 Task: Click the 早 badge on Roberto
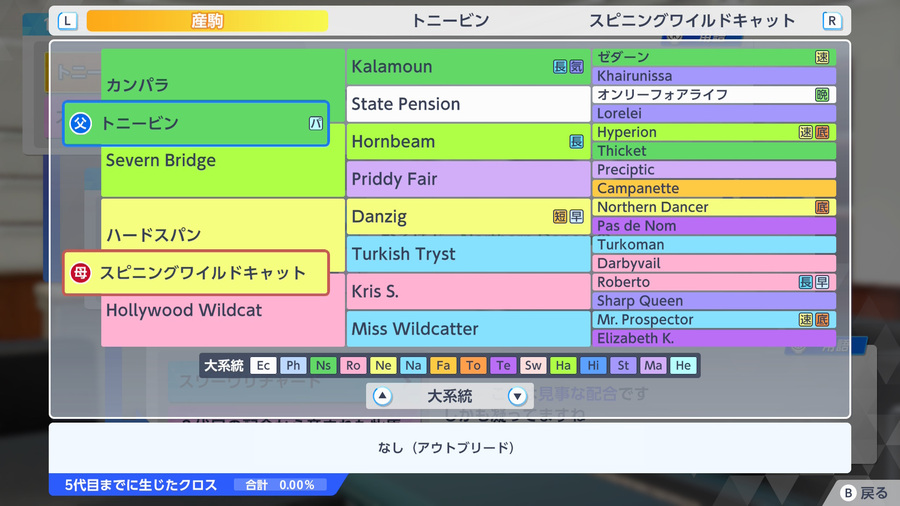[822, 282]
